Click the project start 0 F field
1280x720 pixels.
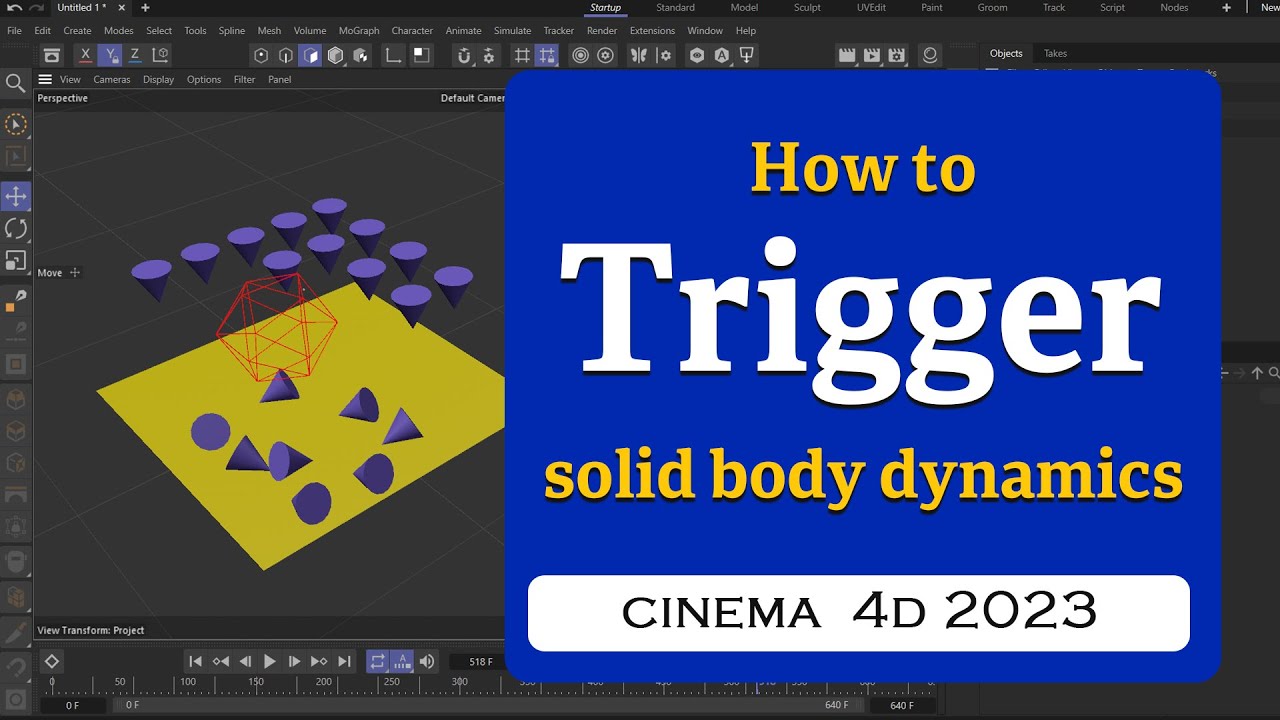[72, 705]
